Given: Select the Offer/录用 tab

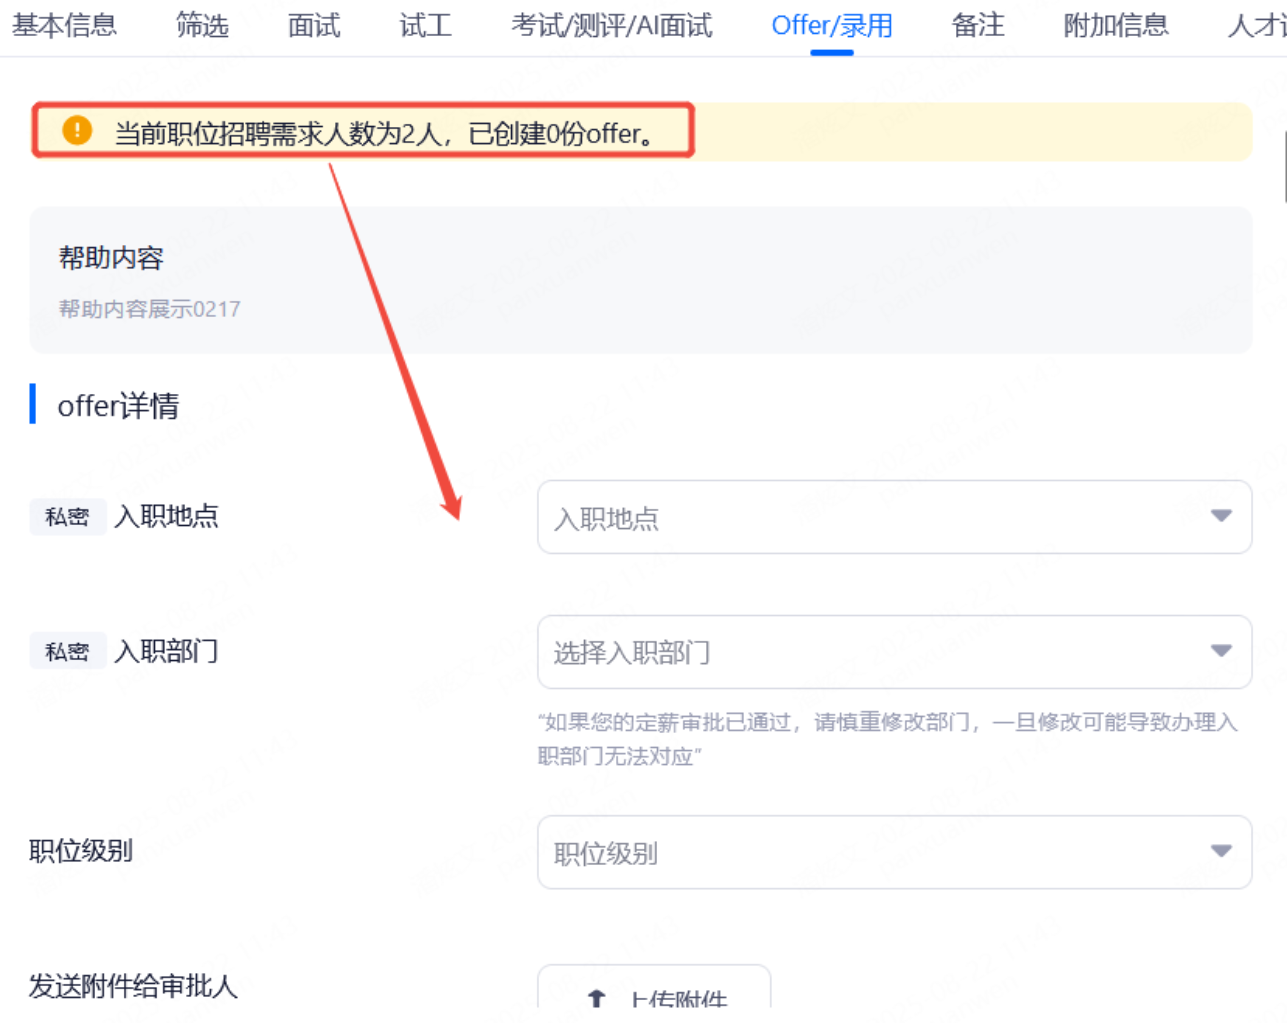Looking at the screenshot, I should tap(832, 25).
